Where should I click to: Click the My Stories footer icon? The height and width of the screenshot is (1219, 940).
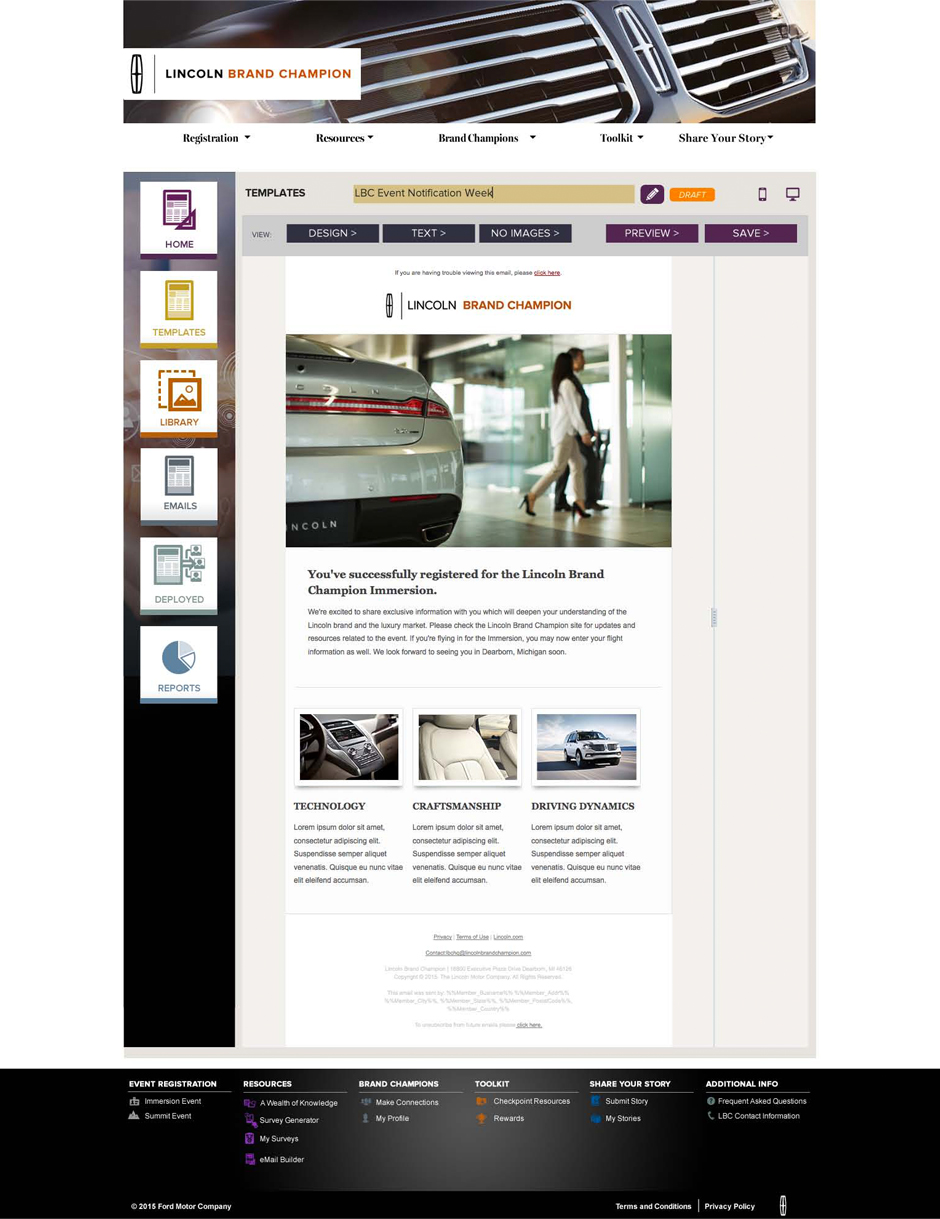(x=596, y=1118)
